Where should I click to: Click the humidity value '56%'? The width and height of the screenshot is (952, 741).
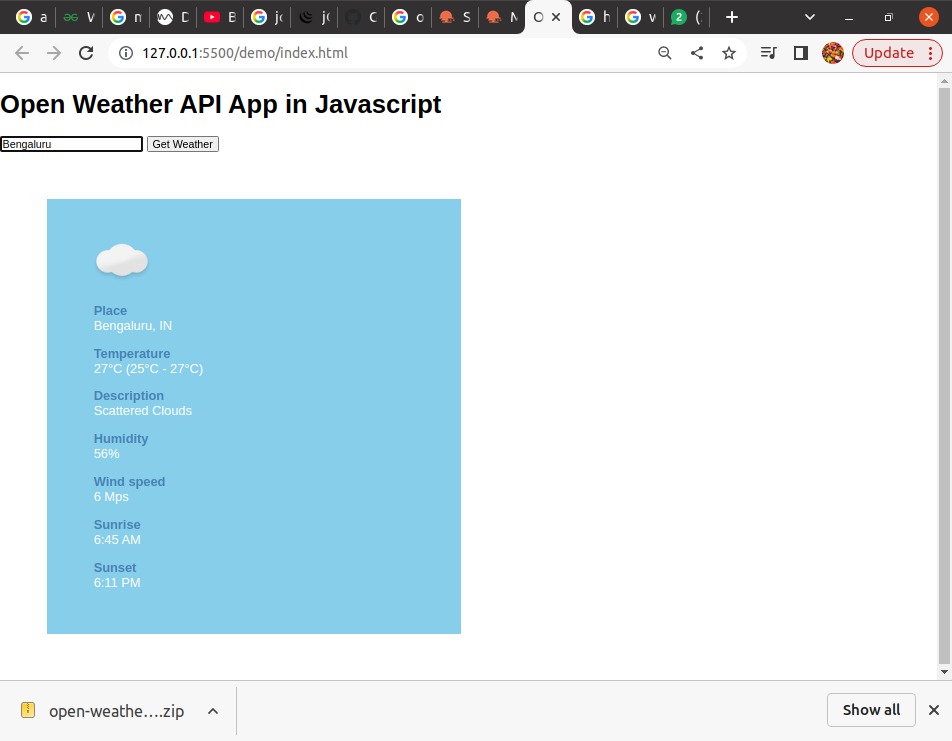[106, 454]
